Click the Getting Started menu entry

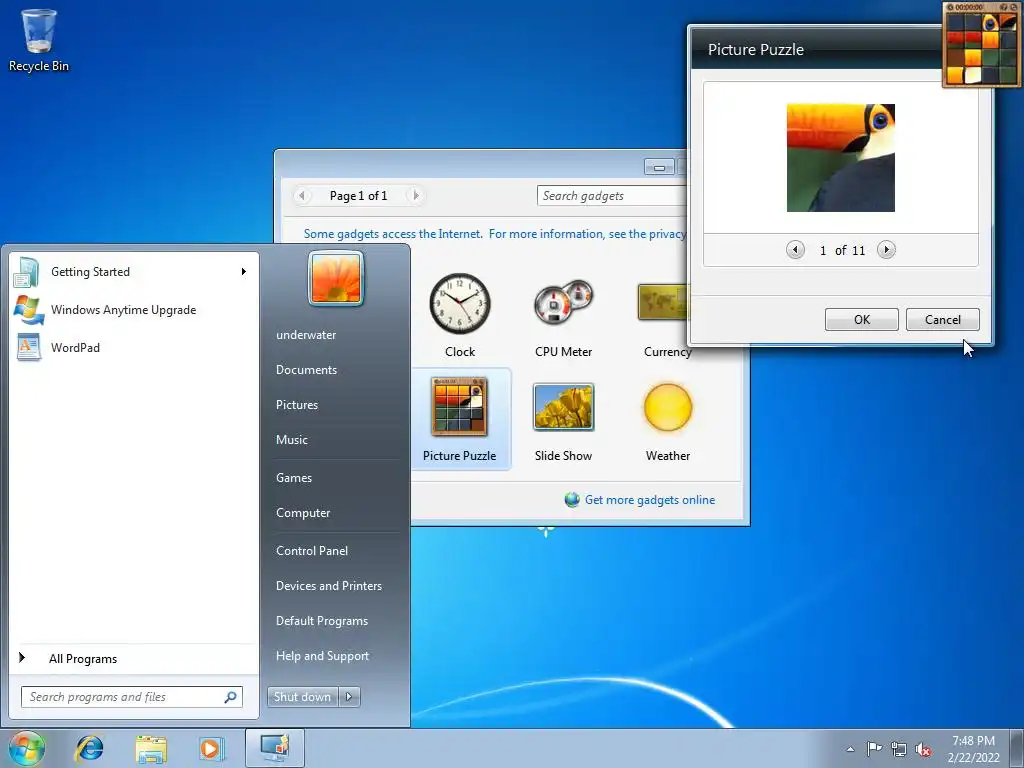pos(135,272)
